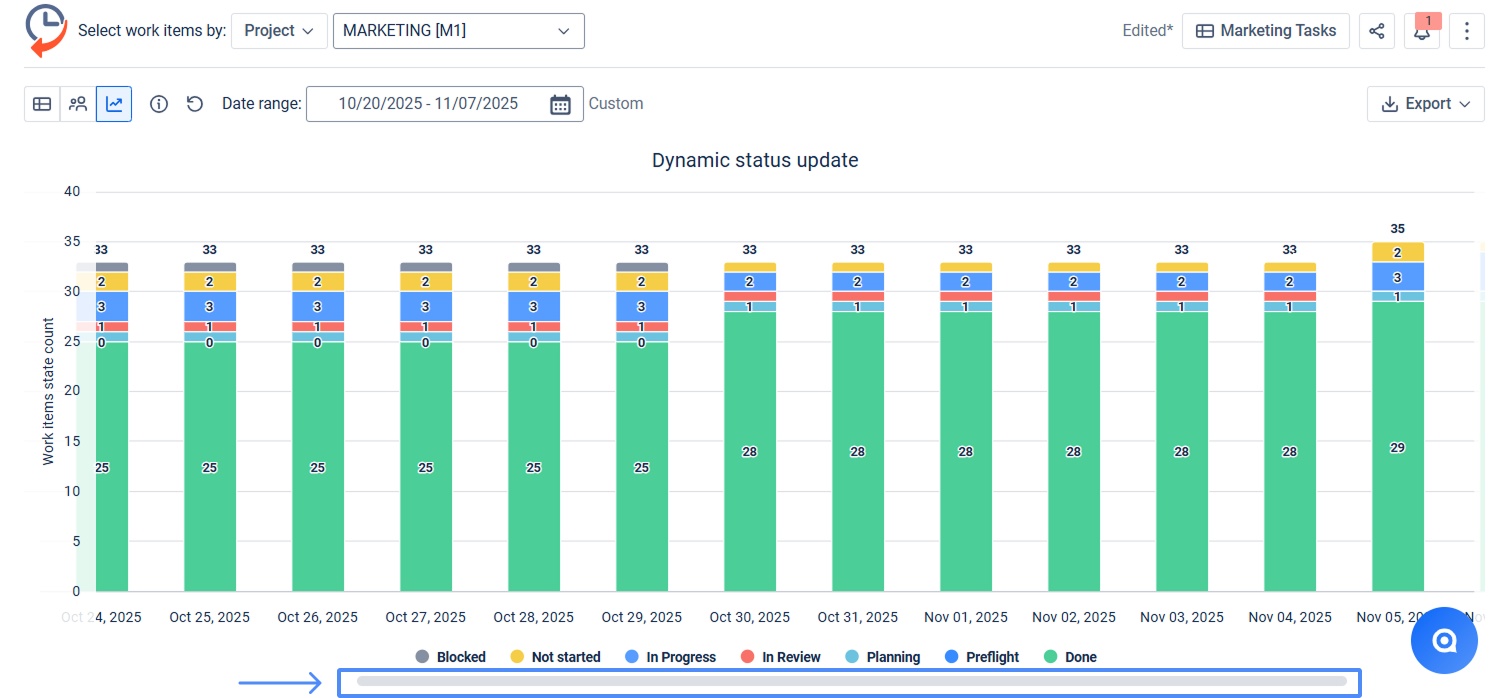This screenshot has height=698, width=1505.
Task: Click the clock logo icon
Action: coord(46,29)
